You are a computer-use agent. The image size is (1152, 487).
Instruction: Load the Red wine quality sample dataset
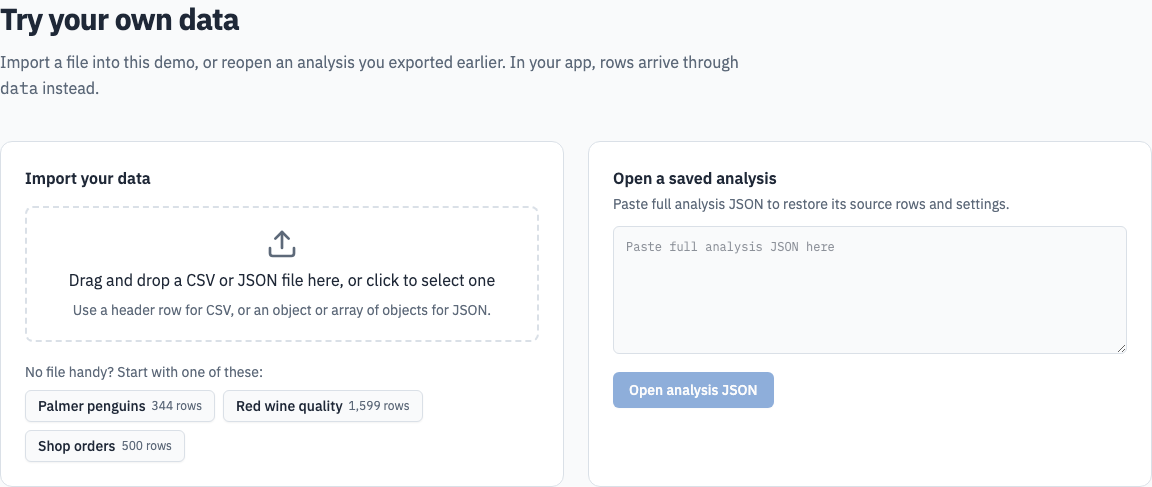[x=323, y=406]
